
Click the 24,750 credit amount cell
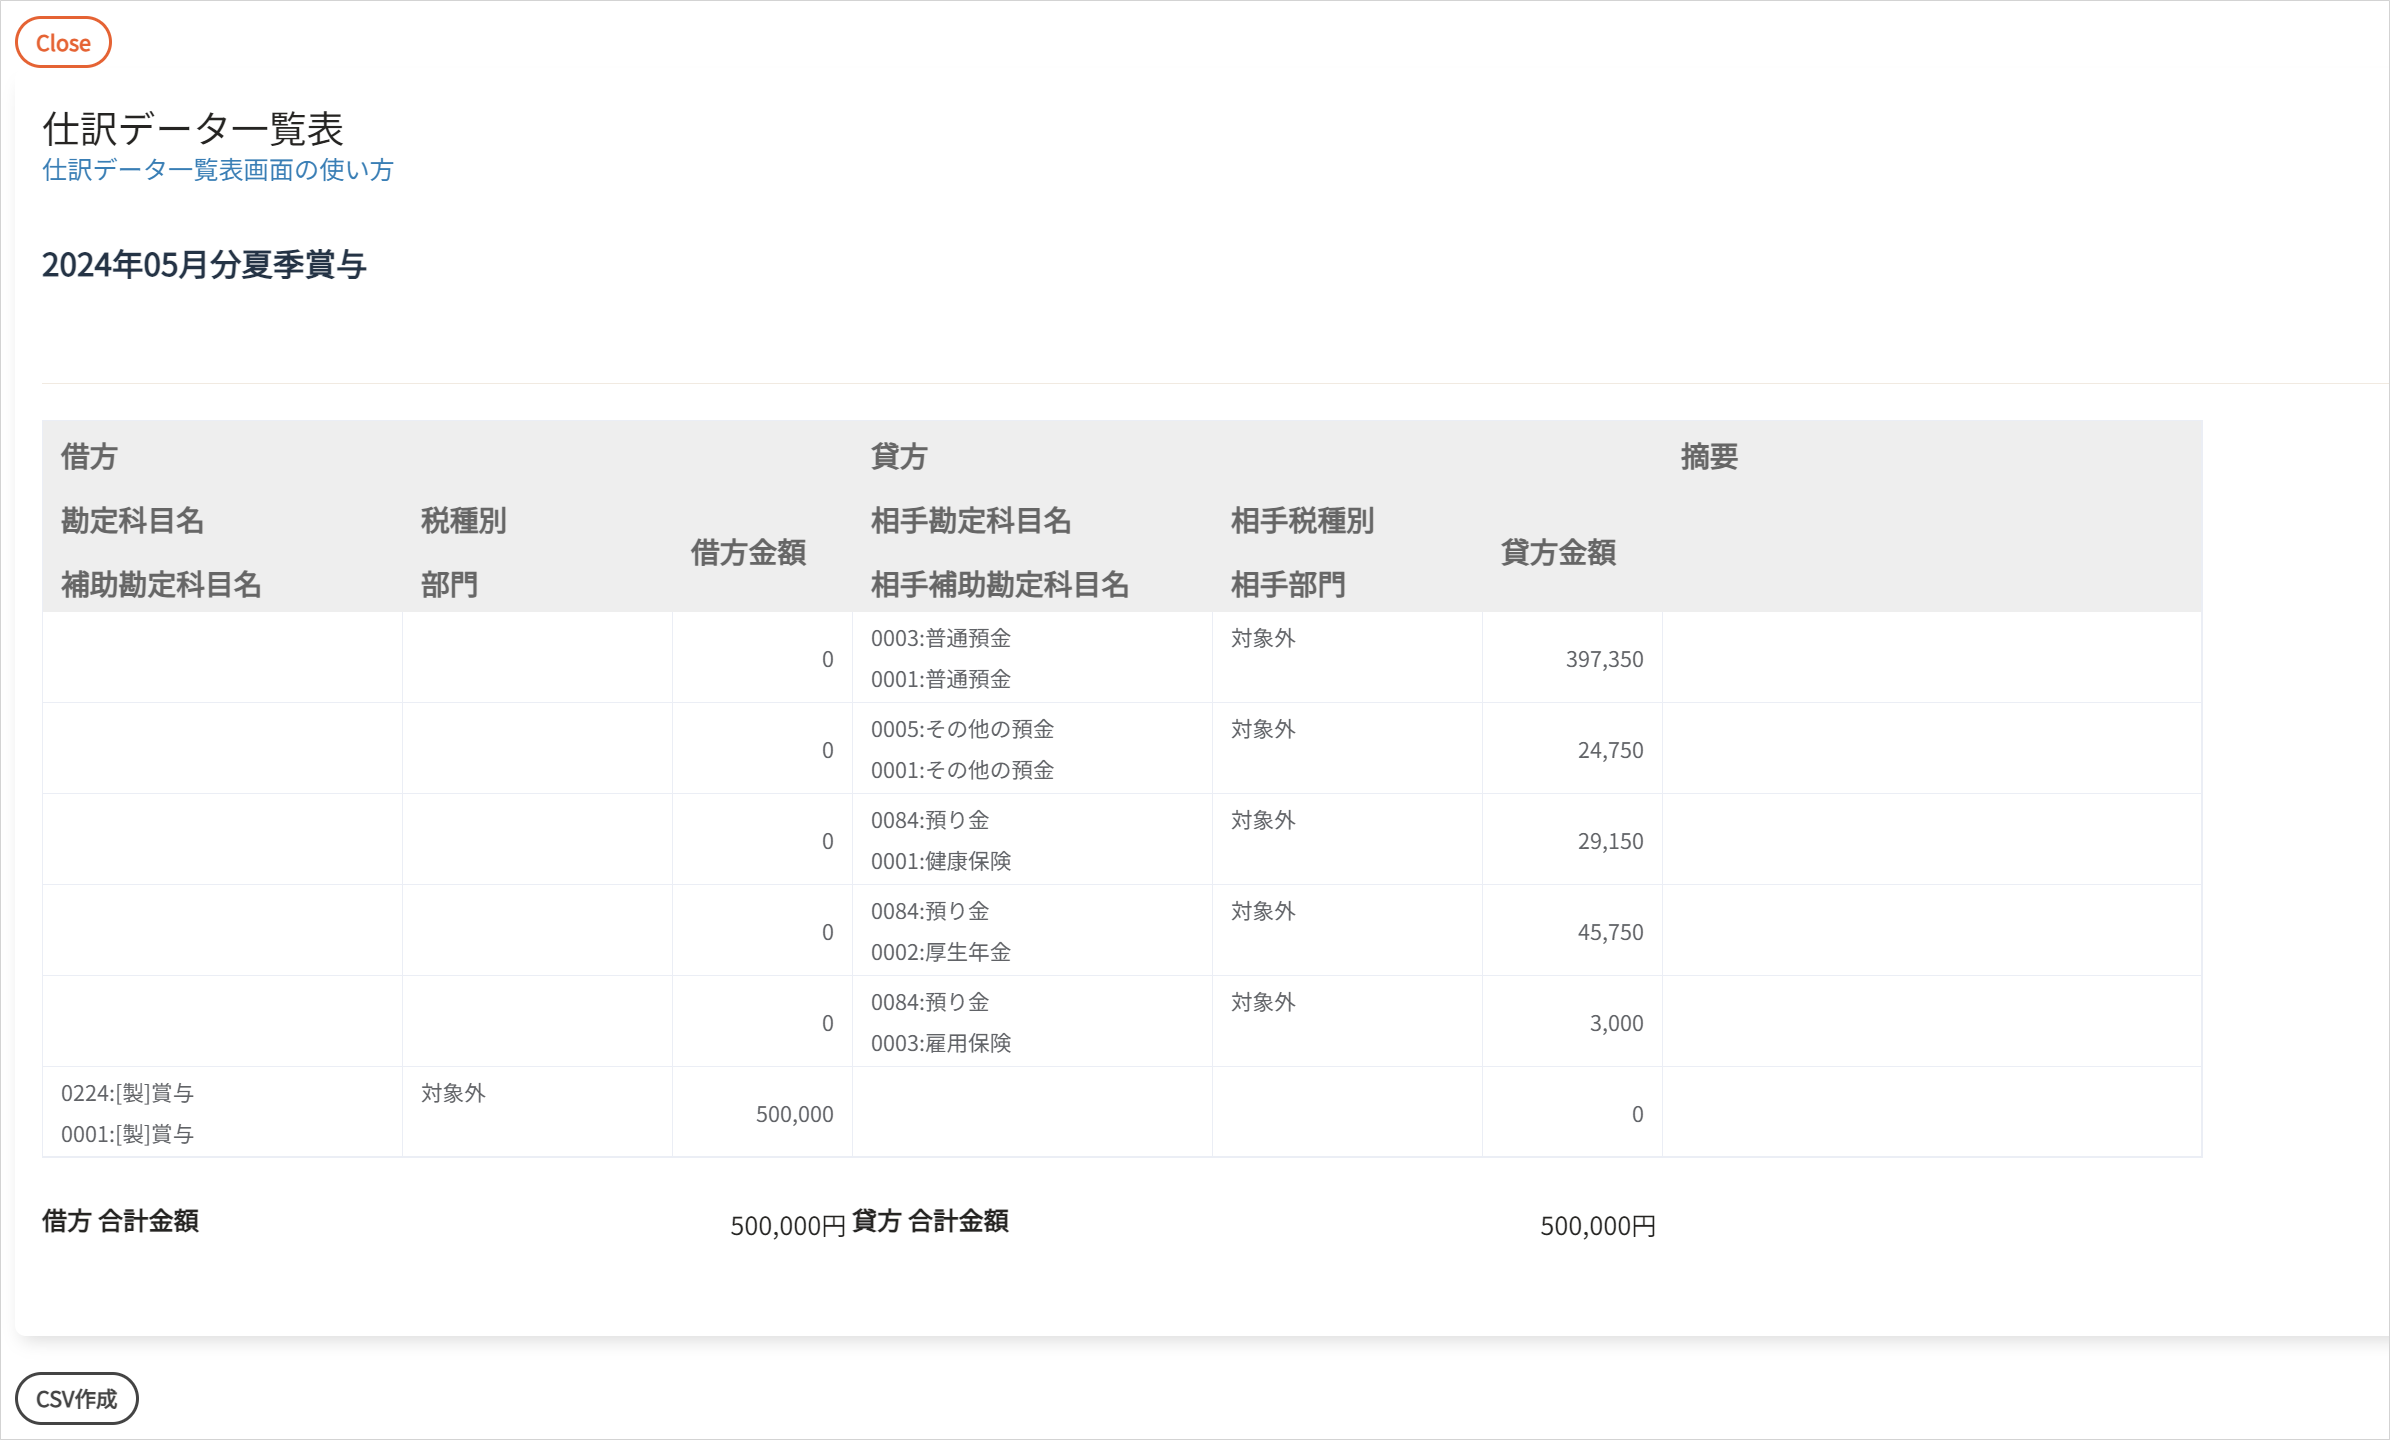(1610, 750)
